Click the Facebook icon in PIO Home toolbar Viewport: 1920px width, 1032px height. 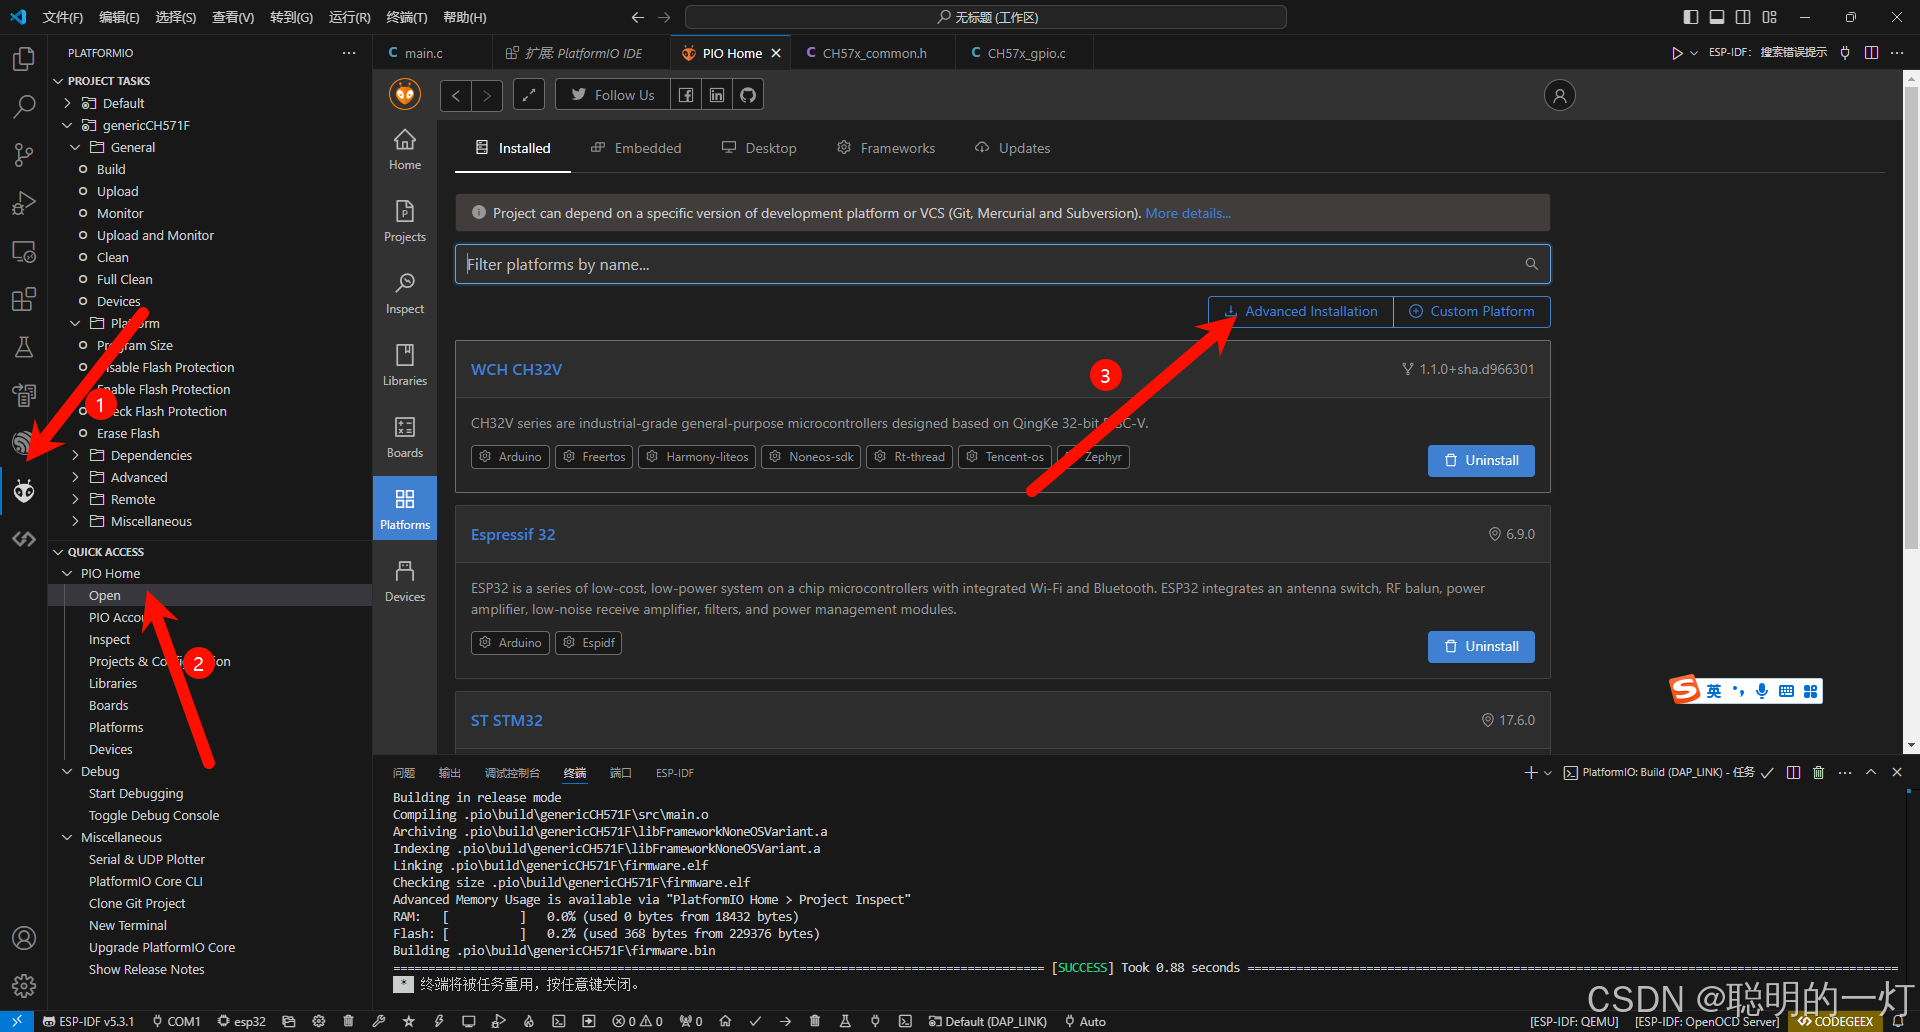coord(686,94)
